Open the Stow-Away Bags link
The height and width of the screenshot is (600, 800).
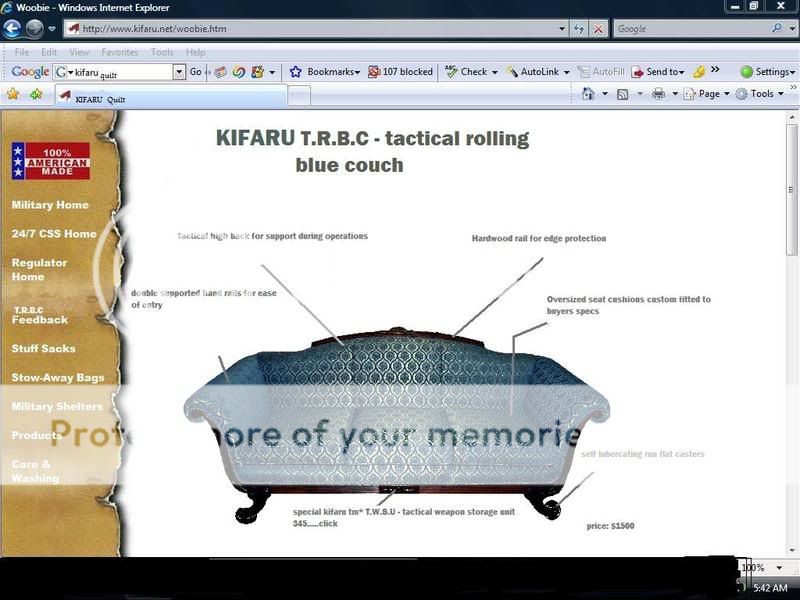pyautogui.click(x=58, y=378)
